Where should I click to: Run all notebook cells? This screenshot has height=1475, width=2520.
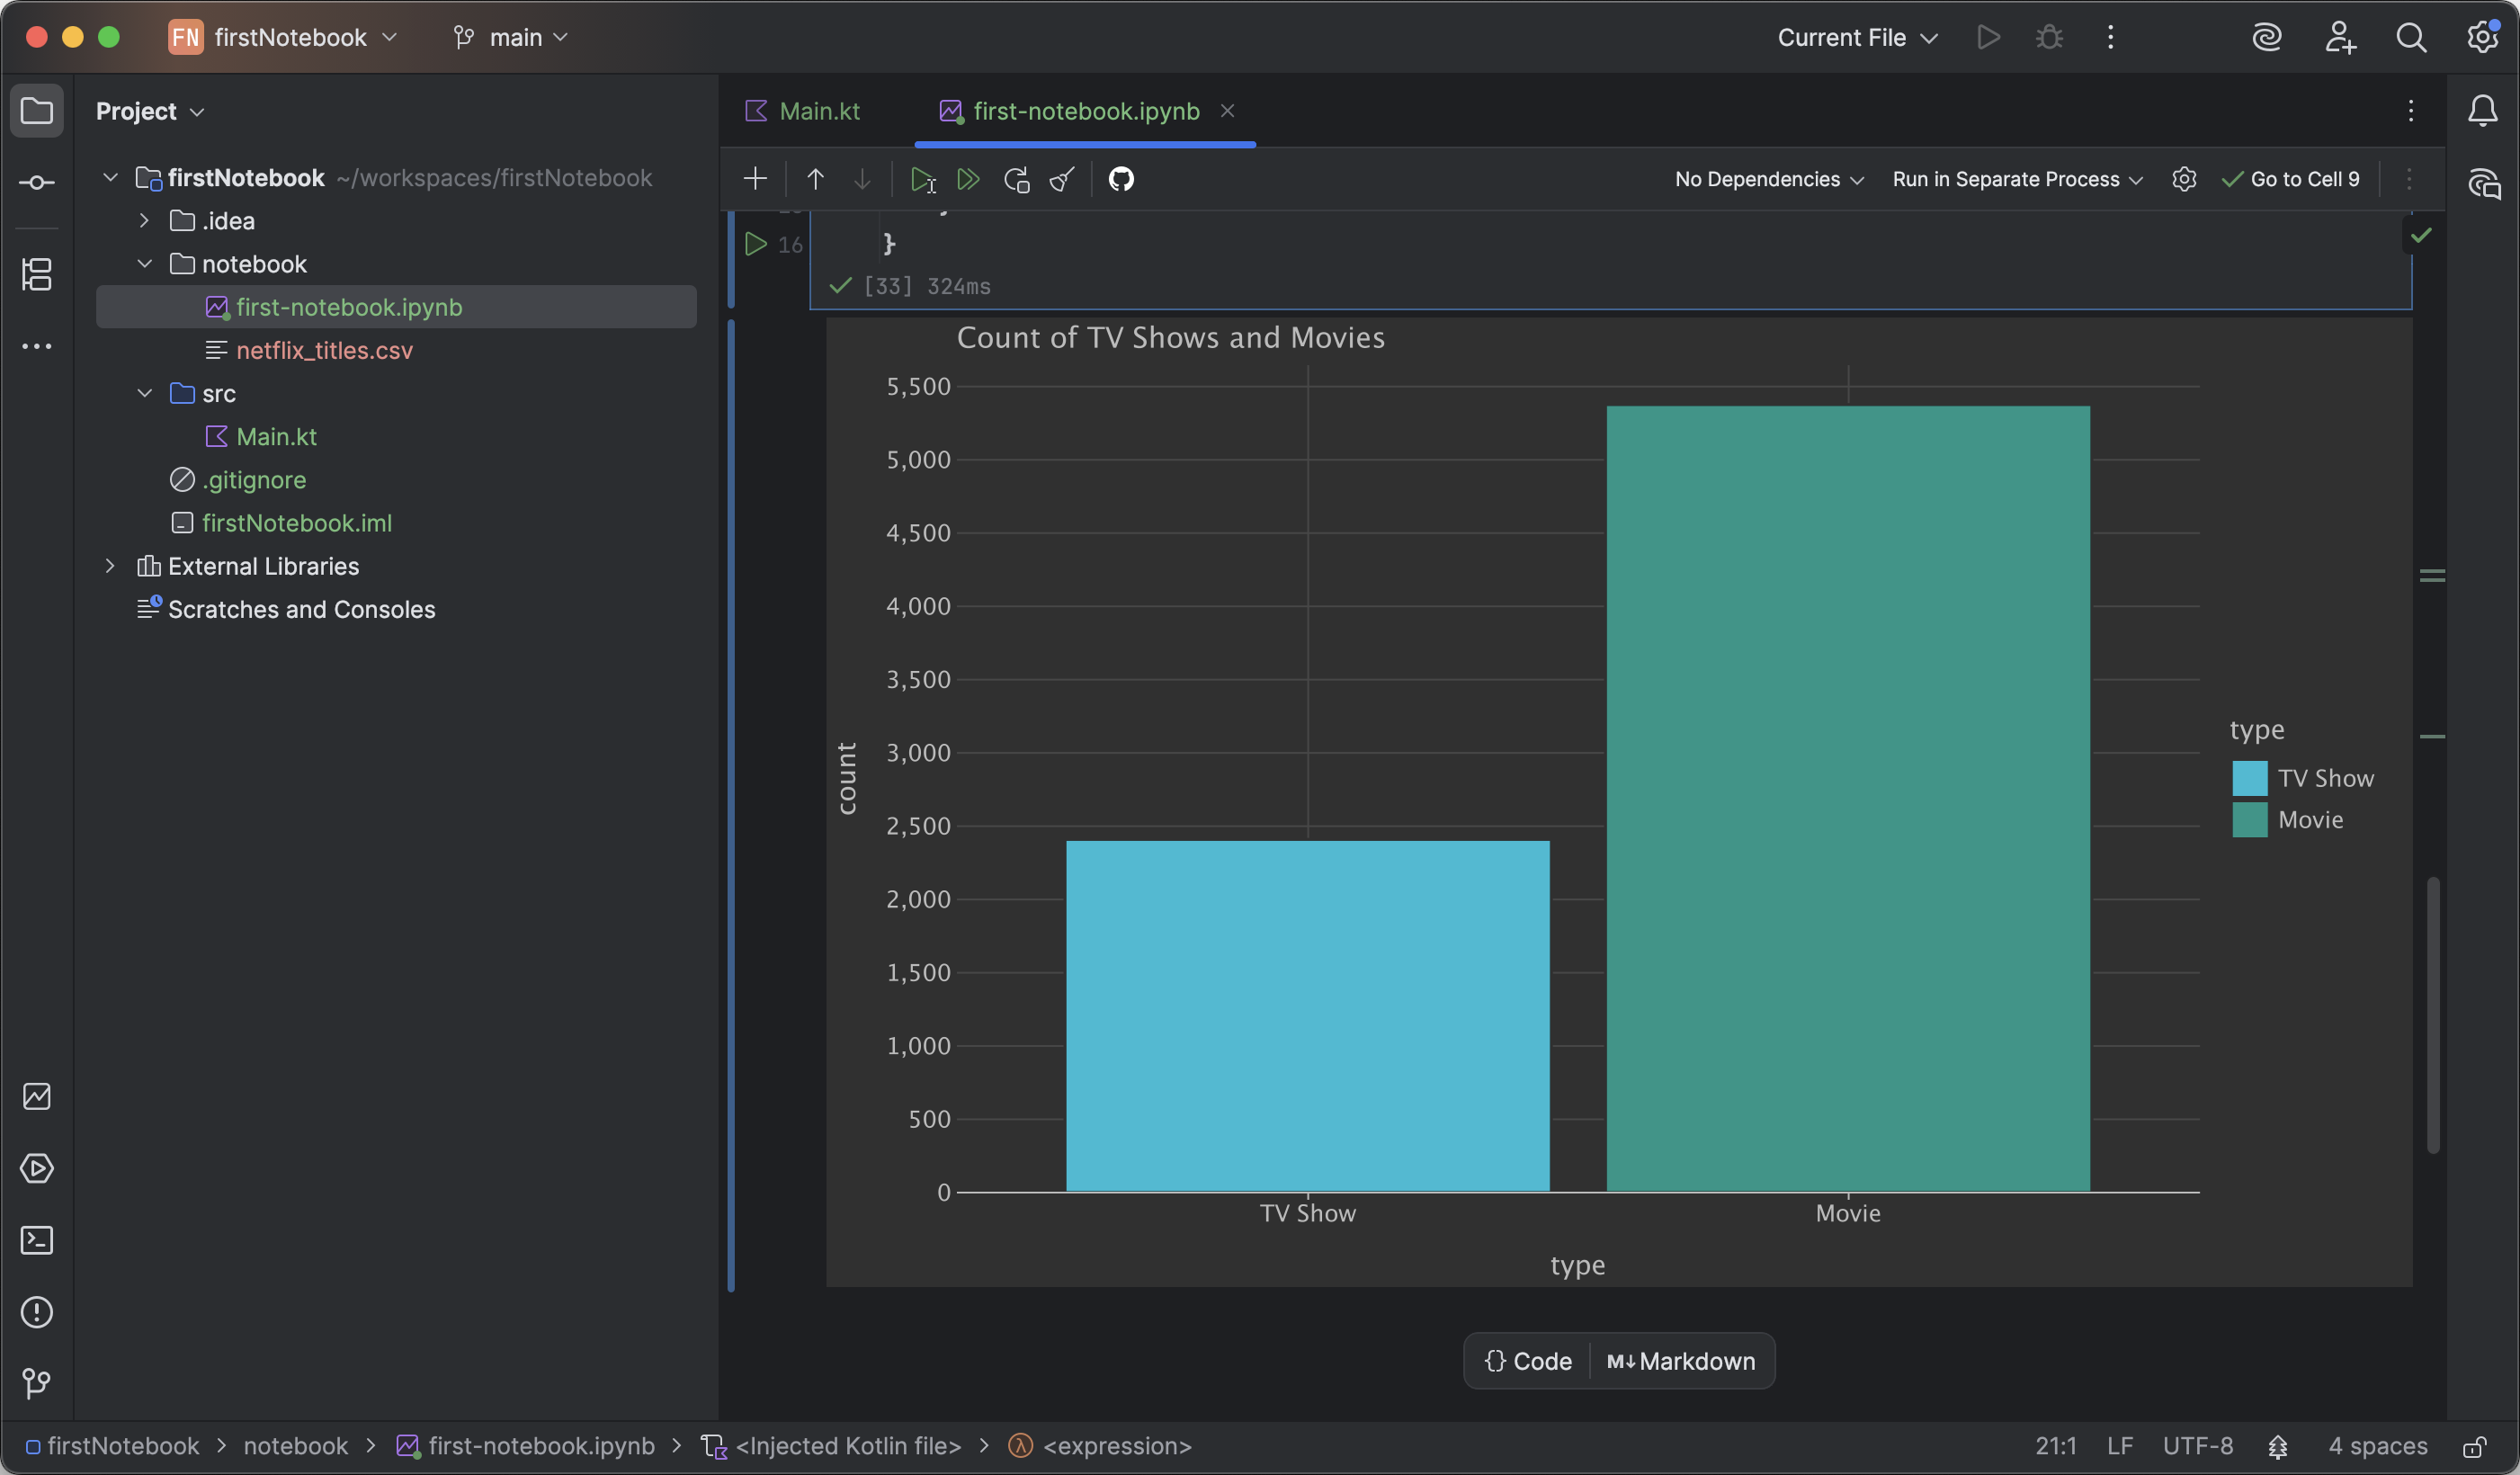(968, 179)
